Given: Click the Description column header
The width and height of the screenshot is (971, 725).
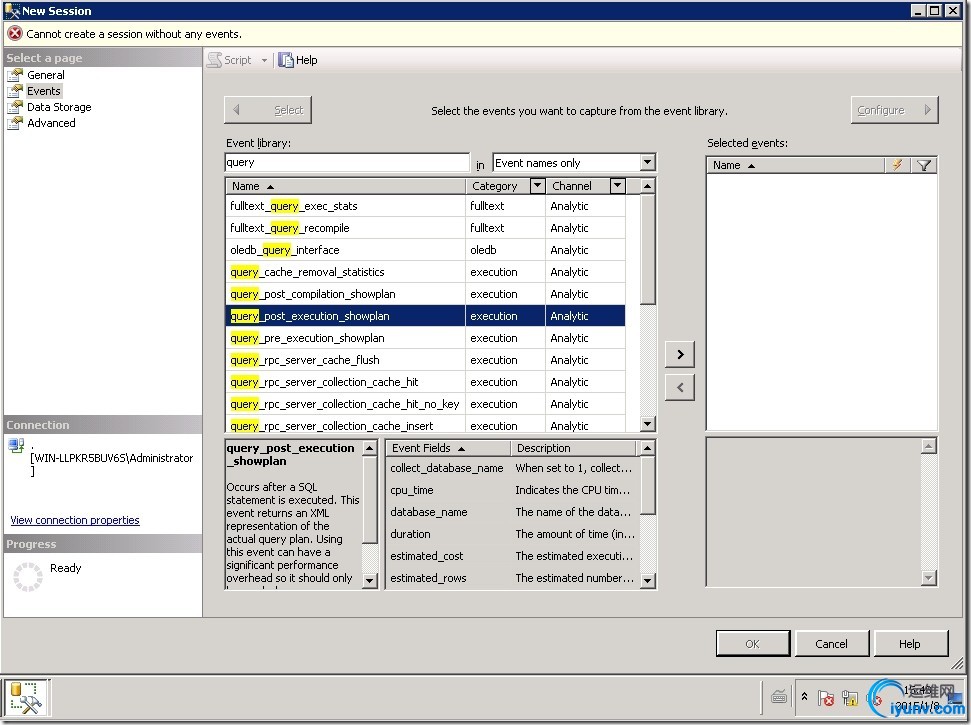Looking at the screenshot, I should 573,448.
